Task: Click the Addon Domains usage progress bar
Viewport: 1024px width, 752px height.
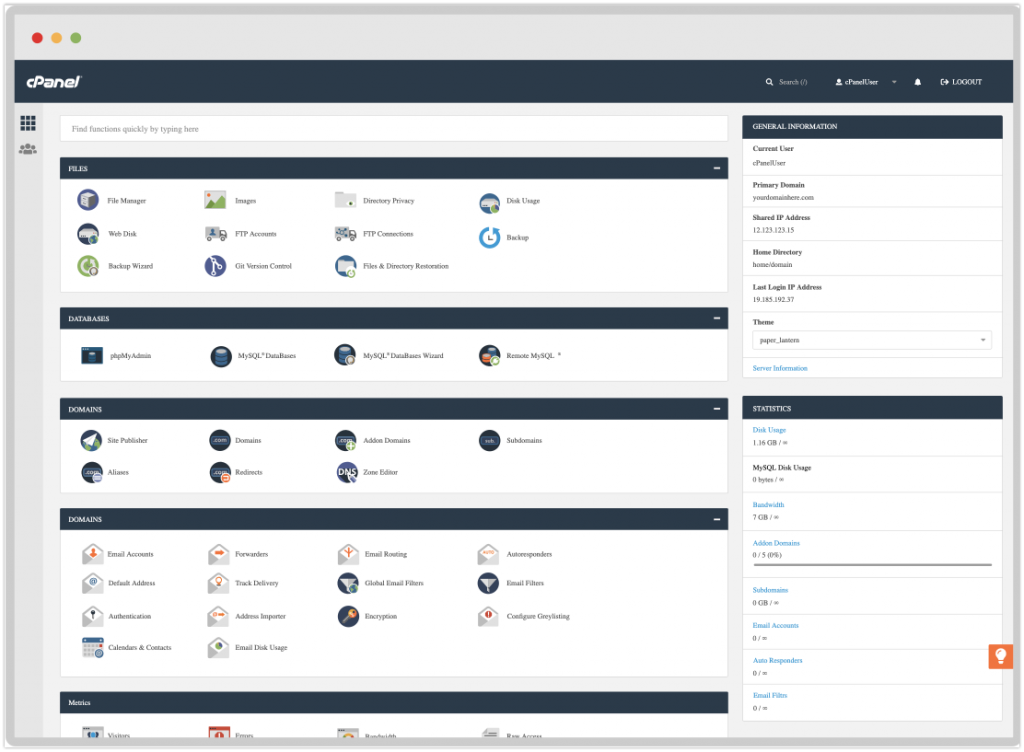Action: click(872, 565)
